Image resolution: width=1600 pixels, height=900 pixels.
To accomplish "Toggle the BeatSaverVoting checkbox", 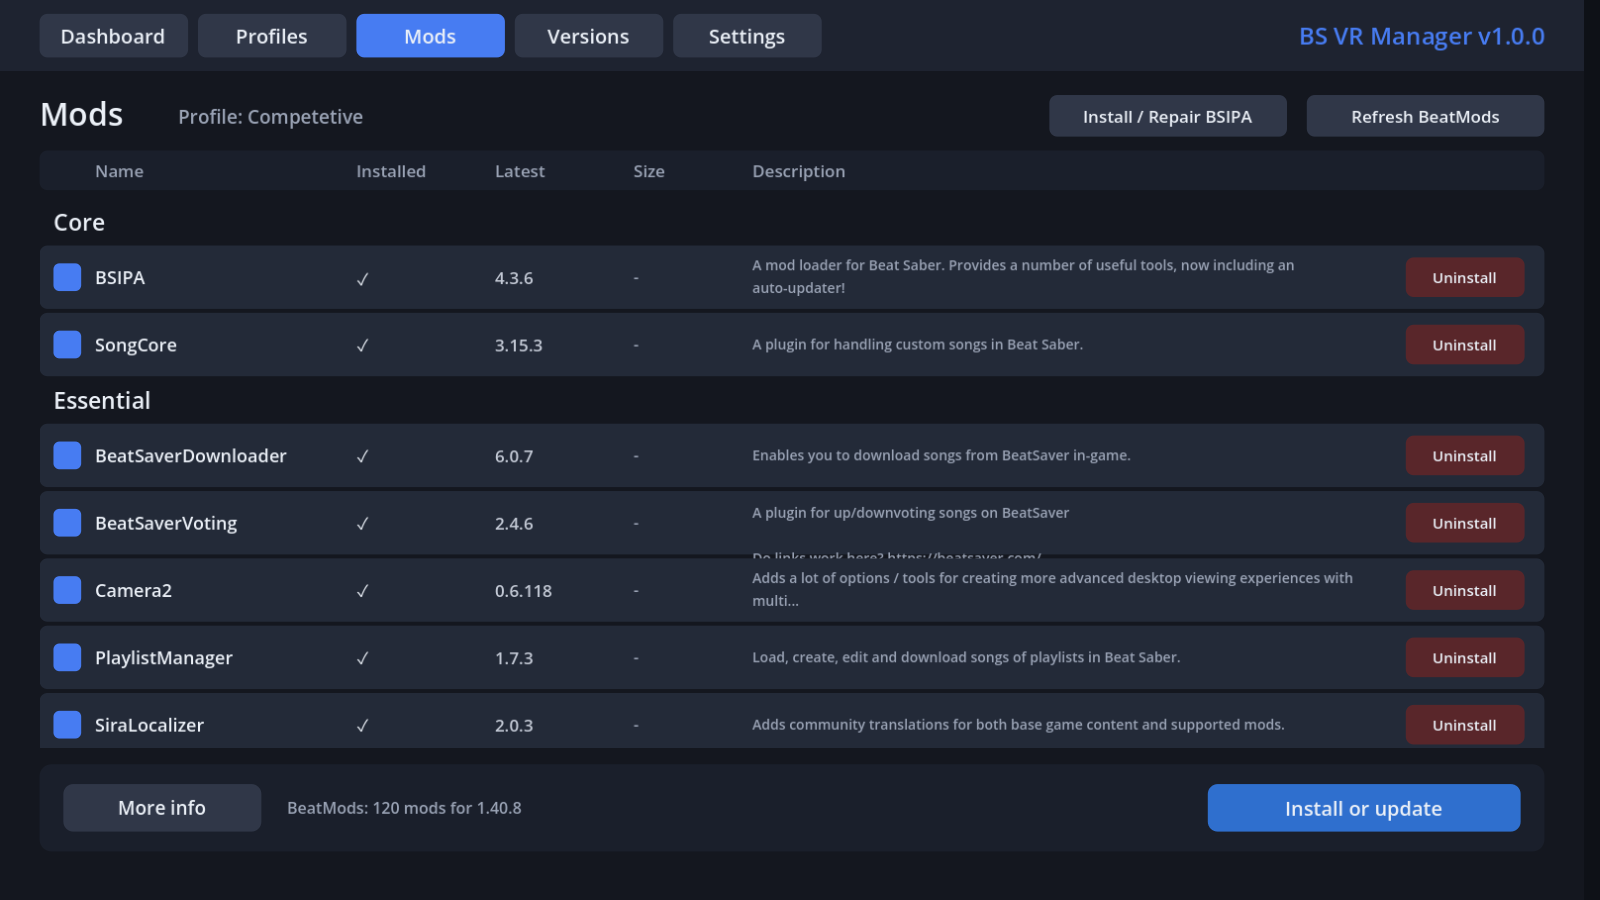I will pyautogui.click(x=67, y=523).
